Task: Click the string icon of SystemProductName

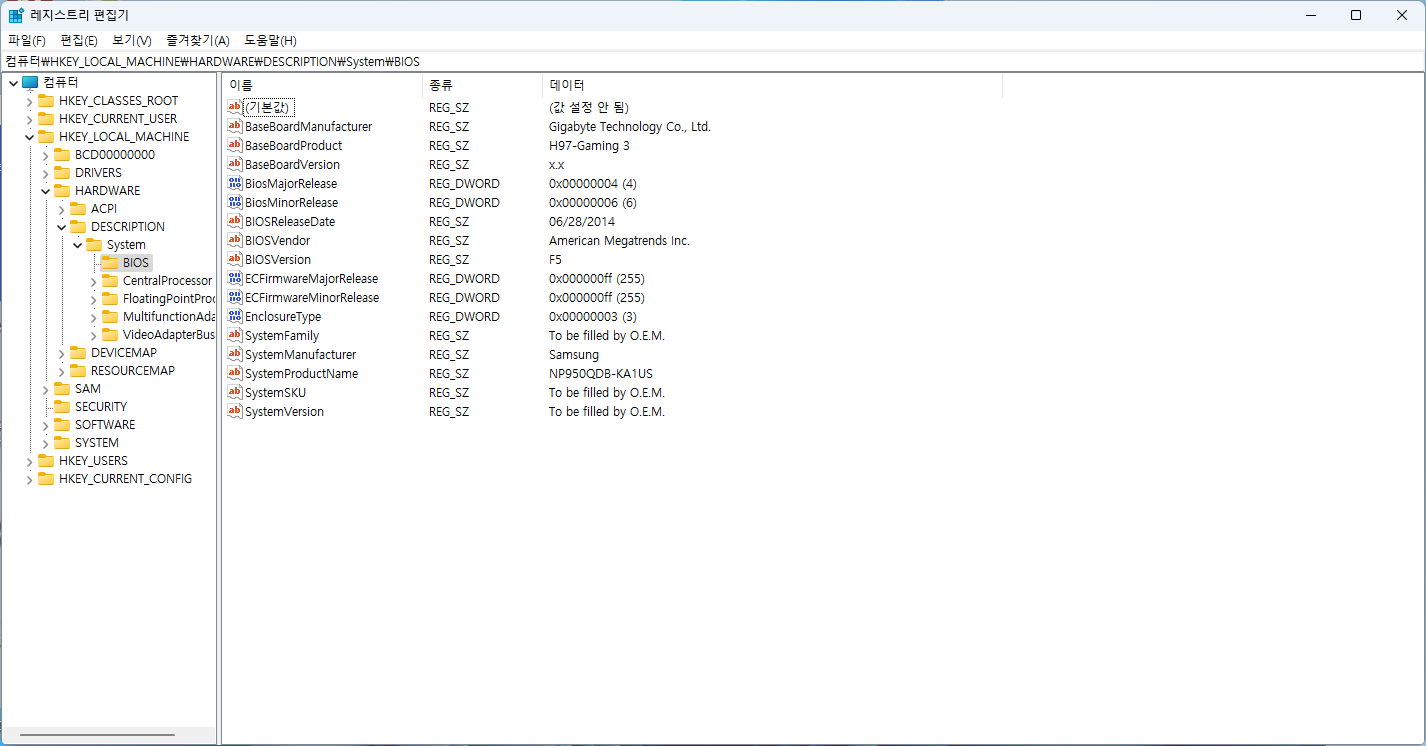Action: [235, 373]
